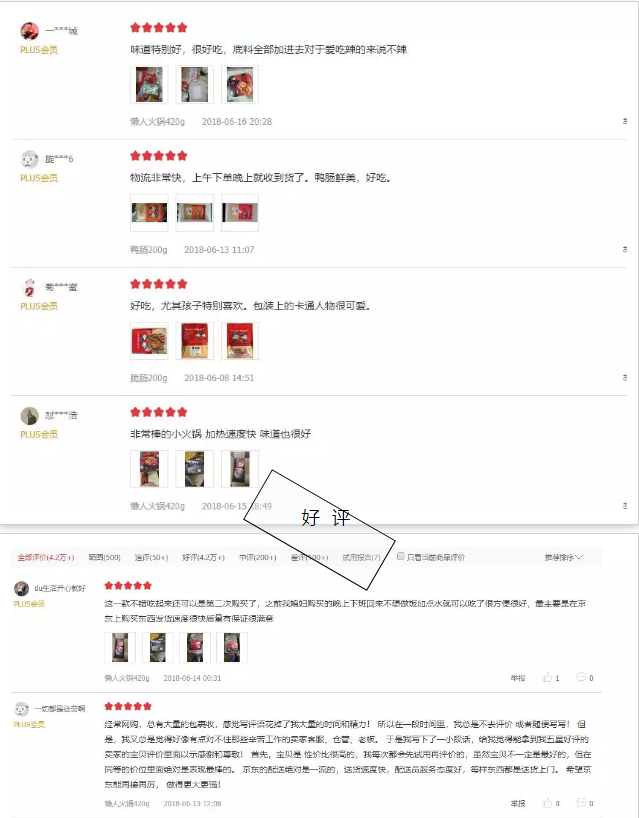Viewport: 639px width, 818px height.
Task: Click avatar of reviewer du生活开心就好
Action: [x=21, y=588]
